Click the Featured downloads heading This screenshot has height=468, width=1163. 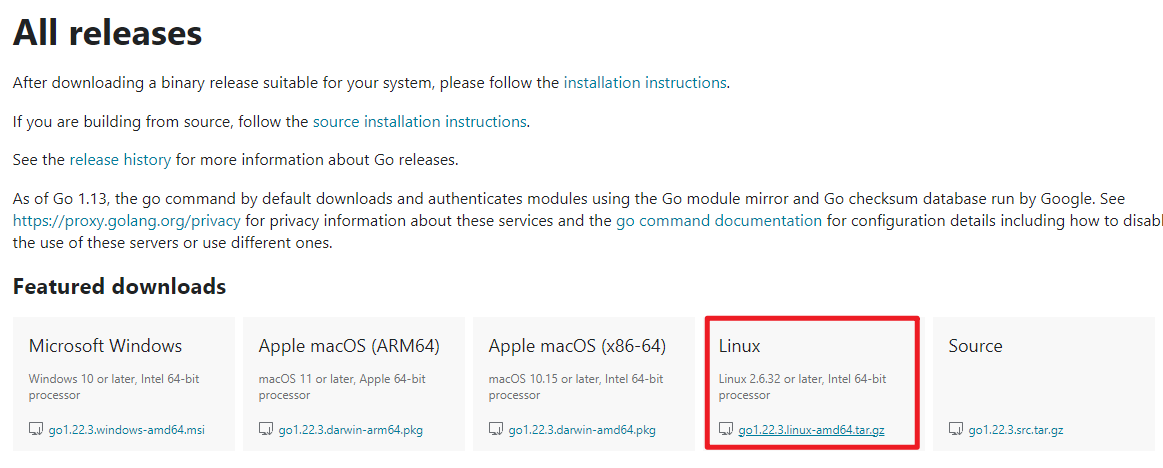pos(119,286)
